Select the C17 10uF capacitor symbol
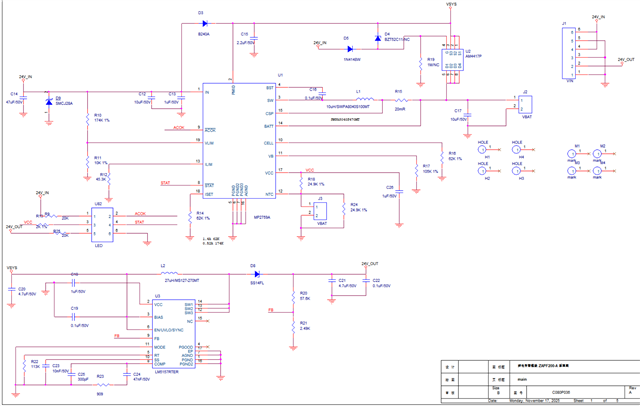640x406 pixels. (x=468, y=115)
